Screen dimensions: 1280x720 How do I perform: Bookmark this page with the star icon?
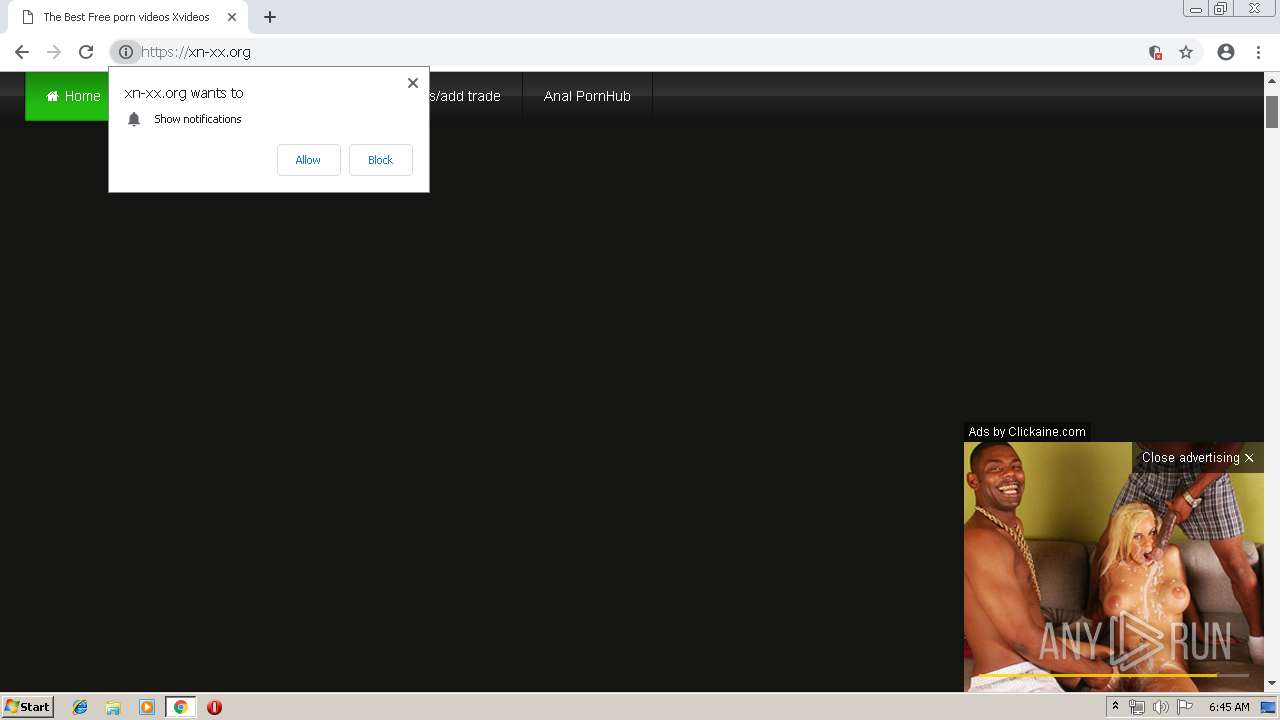click(1186, 52)
